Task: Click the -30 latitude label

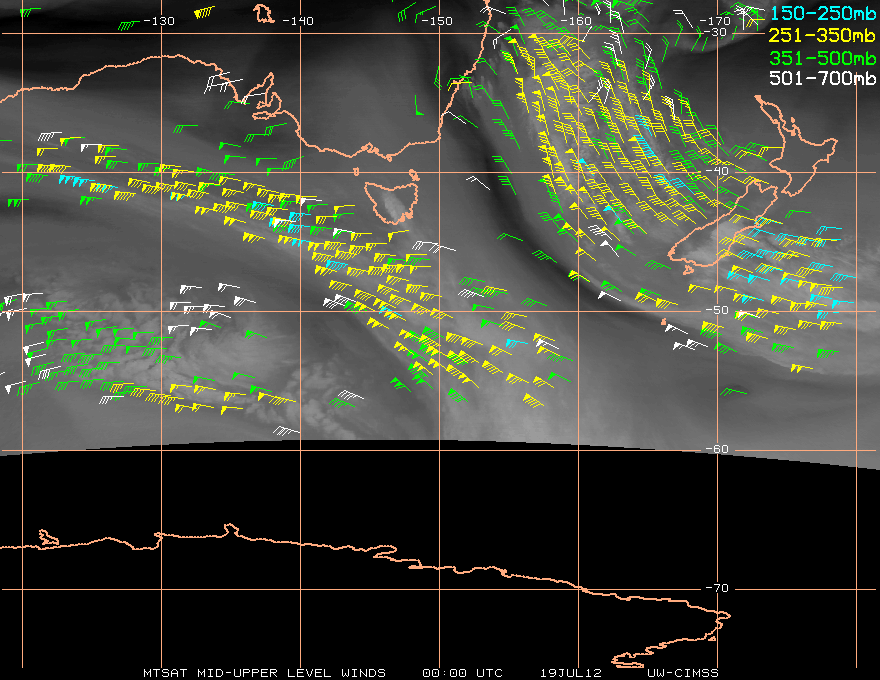Action: (x=715, y=32)
